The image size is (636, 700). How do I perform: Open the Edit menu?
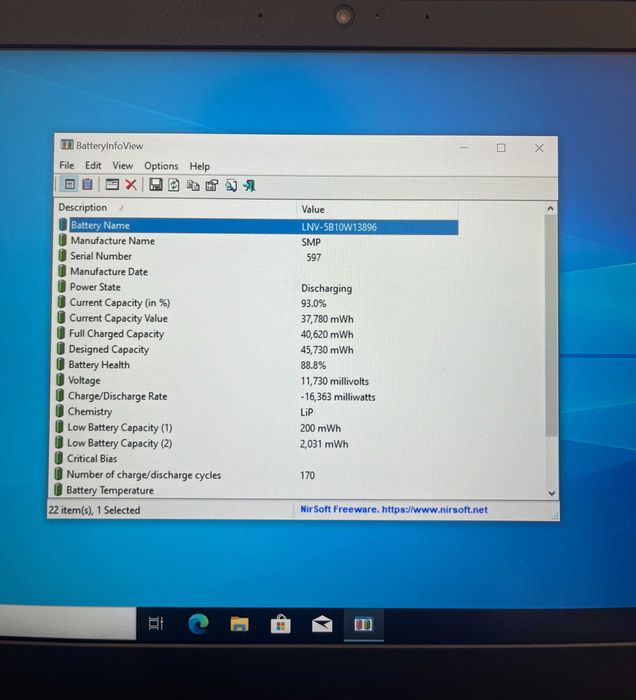[93, 166]
